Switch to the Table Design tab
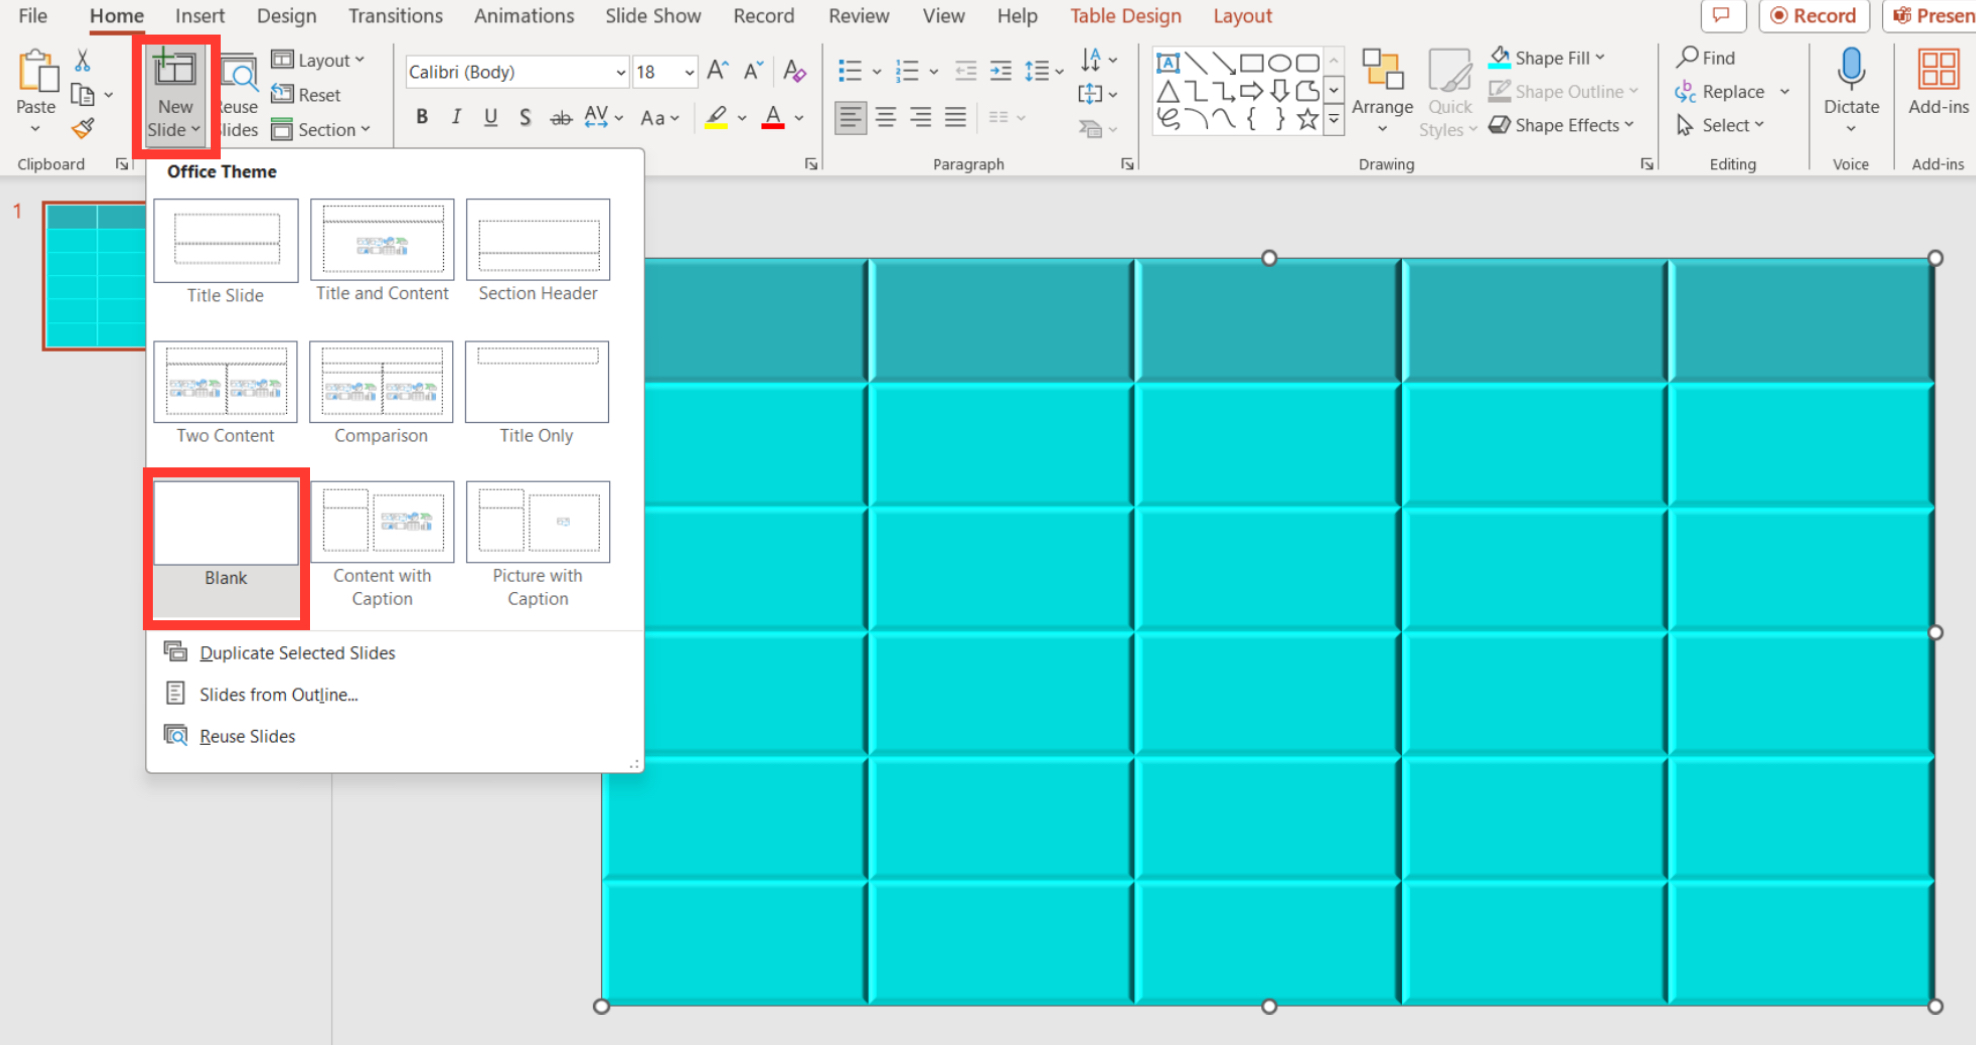Image resolution: width=1976 pixels, height=1045 pixels. (1125, 16)
